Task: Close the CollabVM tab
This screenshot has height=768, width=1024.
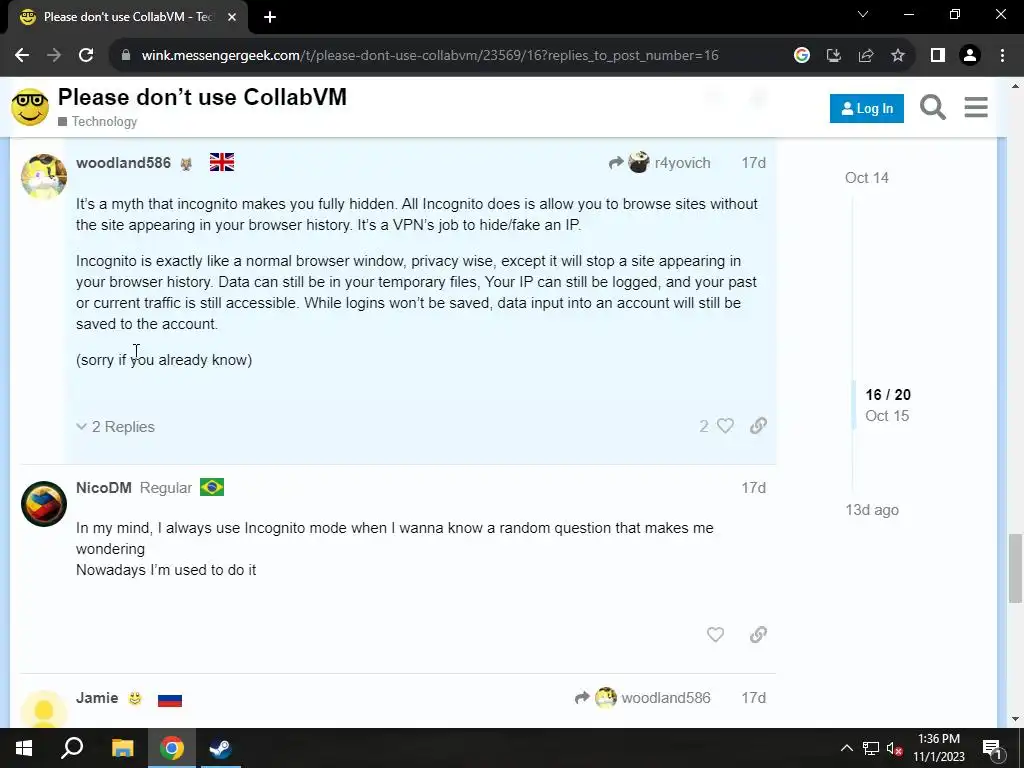Action: tap(232, 17)
